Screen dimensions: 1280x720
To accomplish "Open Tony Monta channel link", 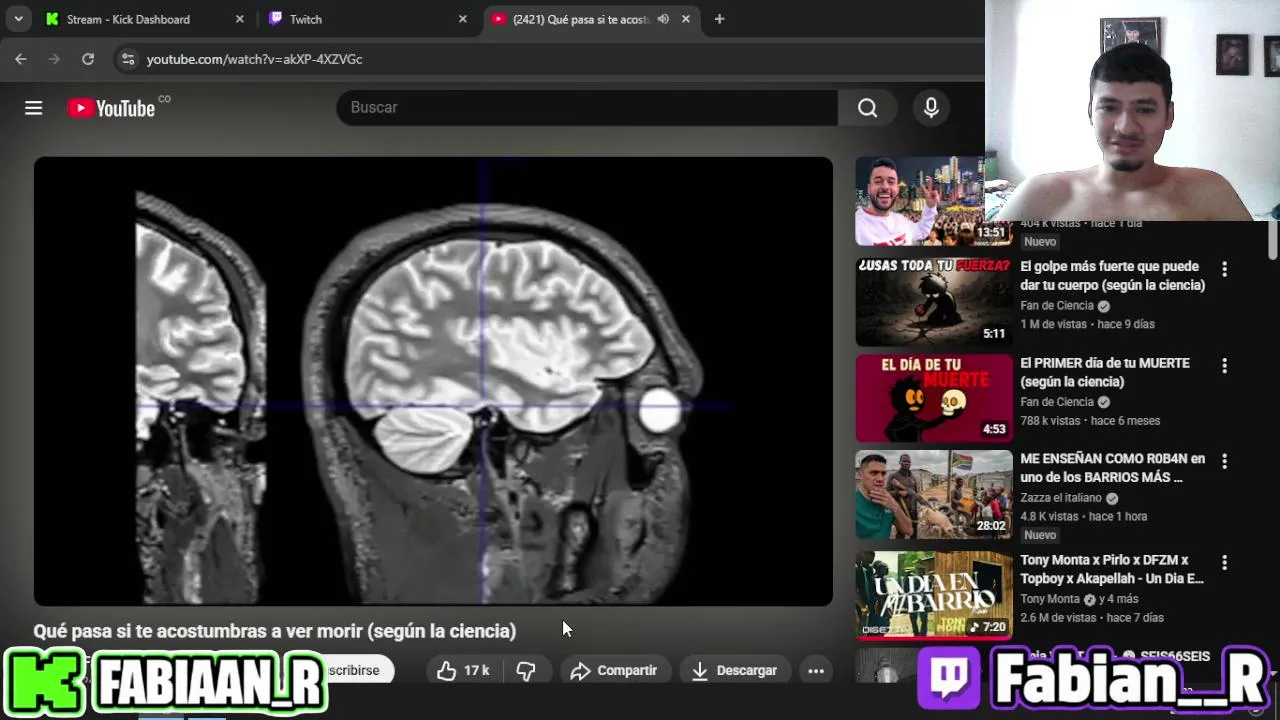I will pos(1050,599).
